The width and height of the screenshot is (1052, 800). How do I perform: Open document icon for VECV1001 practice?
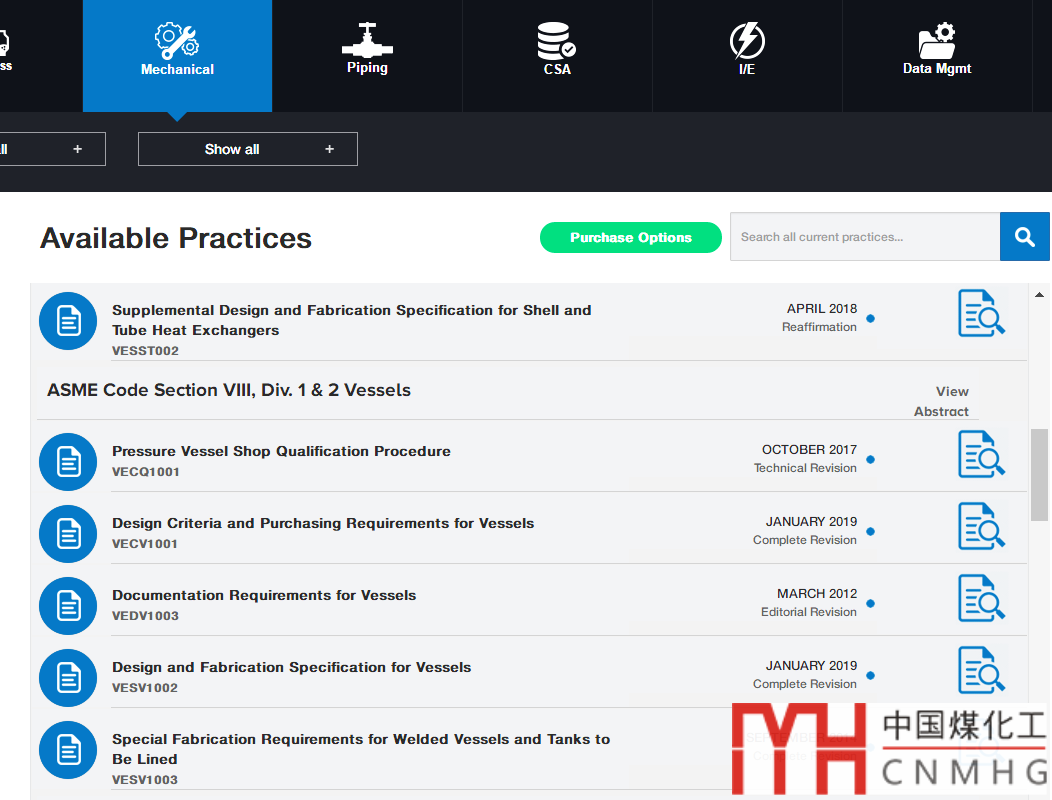pos(68,534)
